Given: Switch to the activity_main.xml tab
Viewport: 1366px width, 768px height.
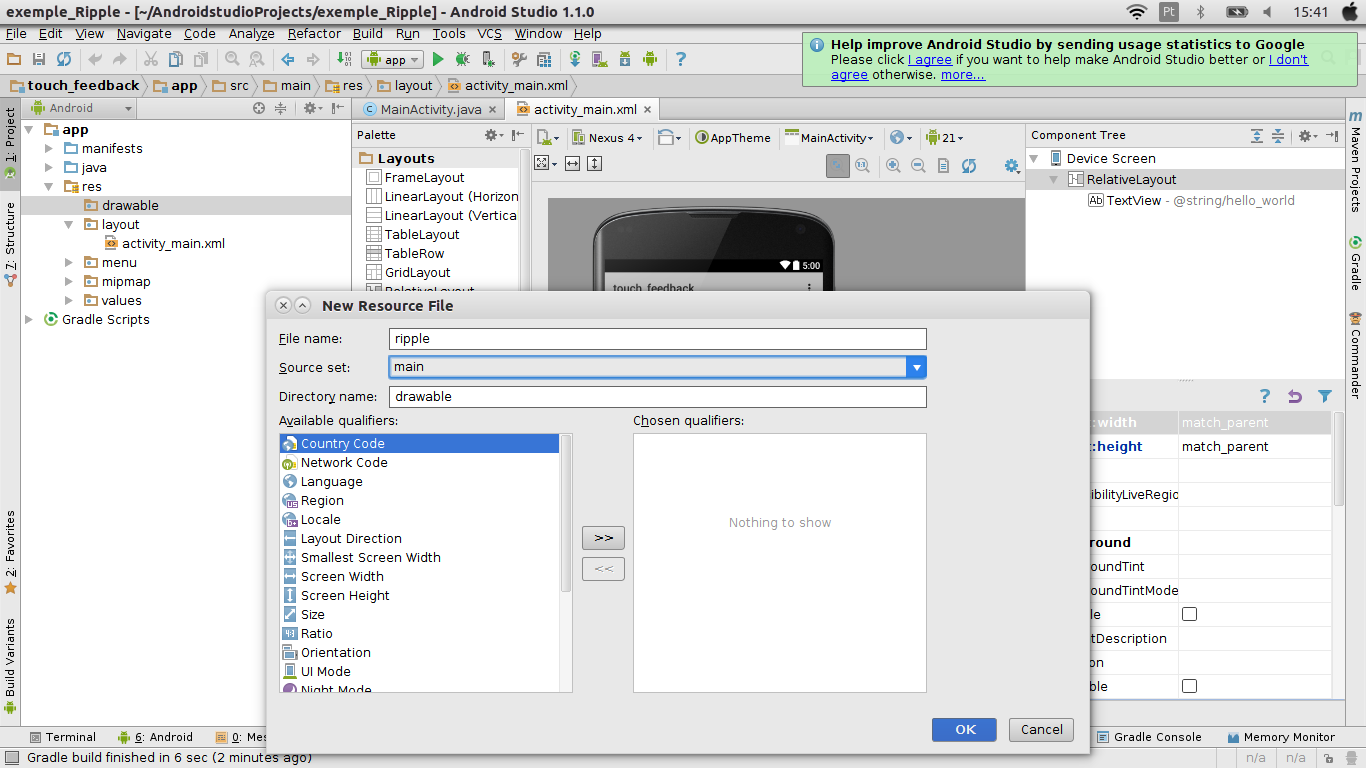Looking at the screenshot, I should pos(584,110).
